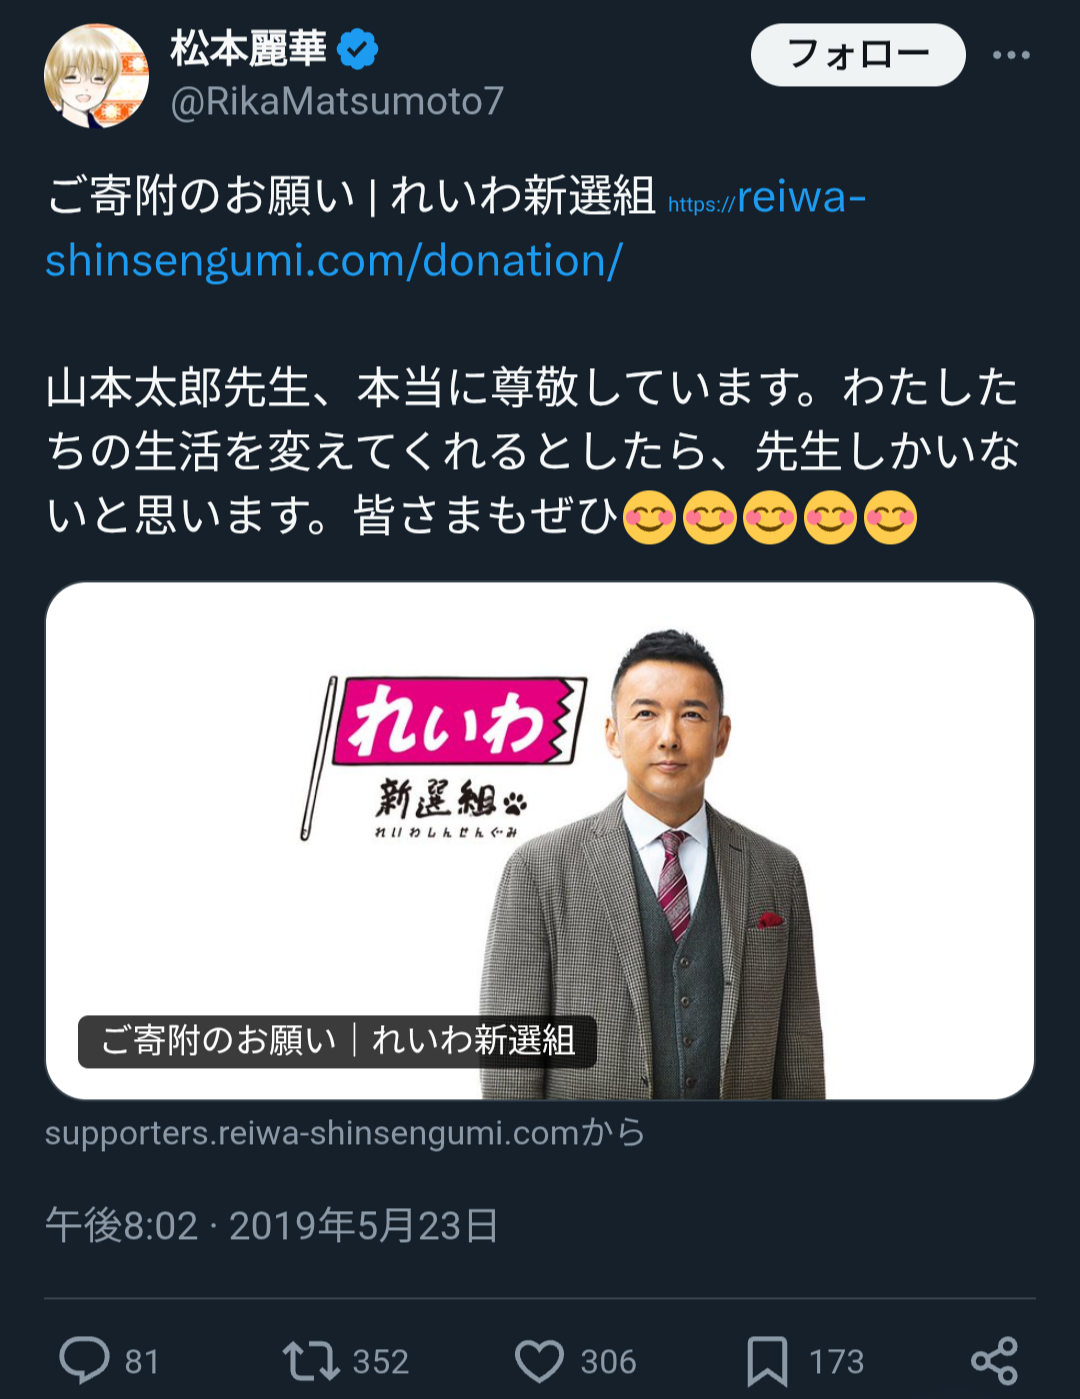Click the blue verified badge
The image size is (1080, 1399).
point(357,49)
